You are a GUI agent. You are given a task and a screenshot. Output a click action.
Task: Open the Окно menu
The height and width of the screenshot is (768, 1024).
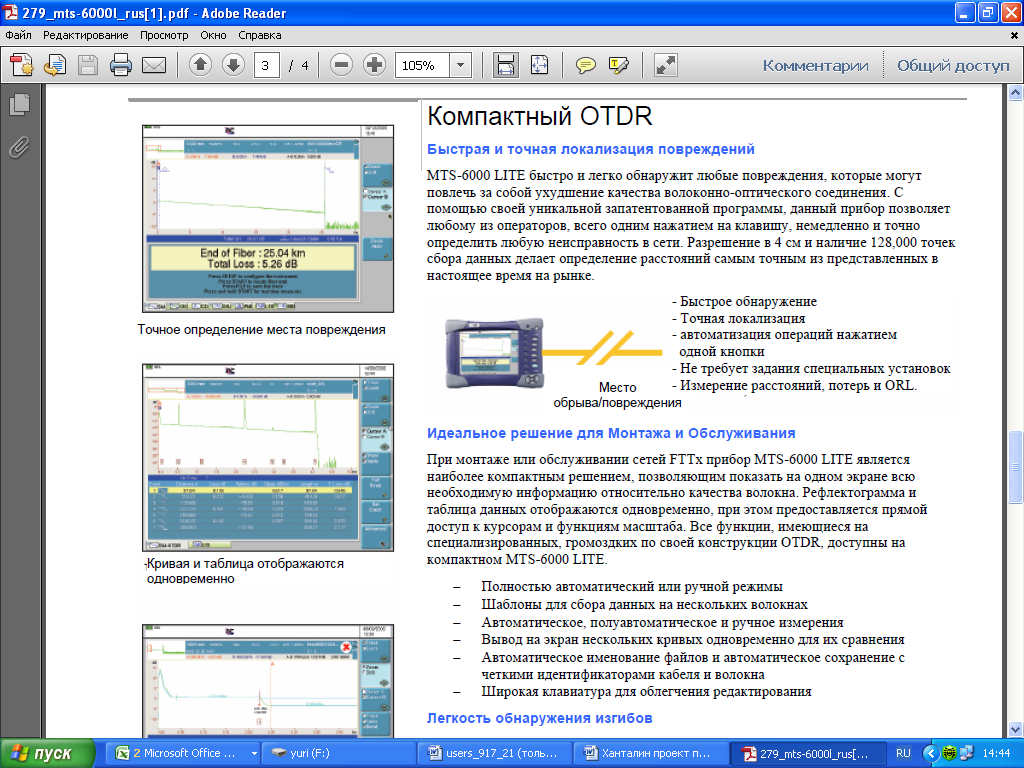(214, 35)
